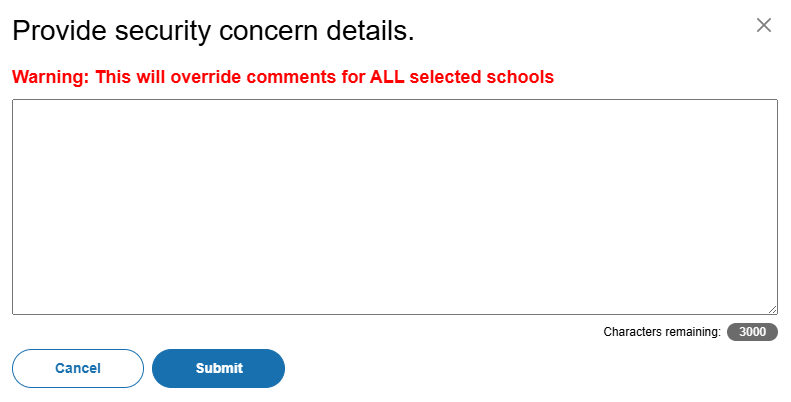Screen dimensions: 791x402
Task: Click the dialog title text
Action: [213, 31]
